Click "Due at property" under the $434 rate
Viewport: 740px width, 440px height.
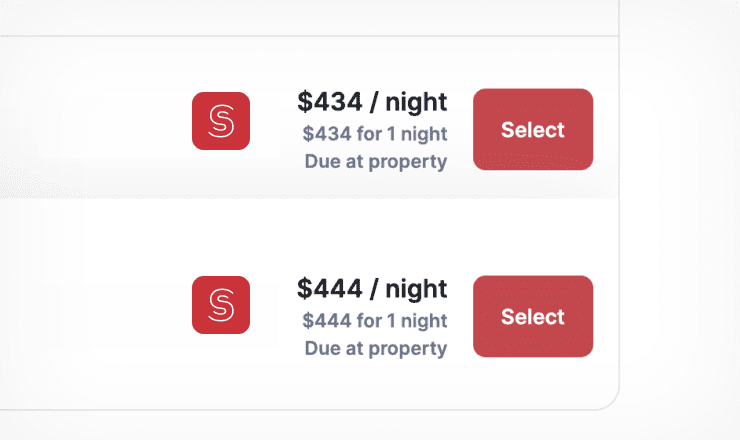376,162
